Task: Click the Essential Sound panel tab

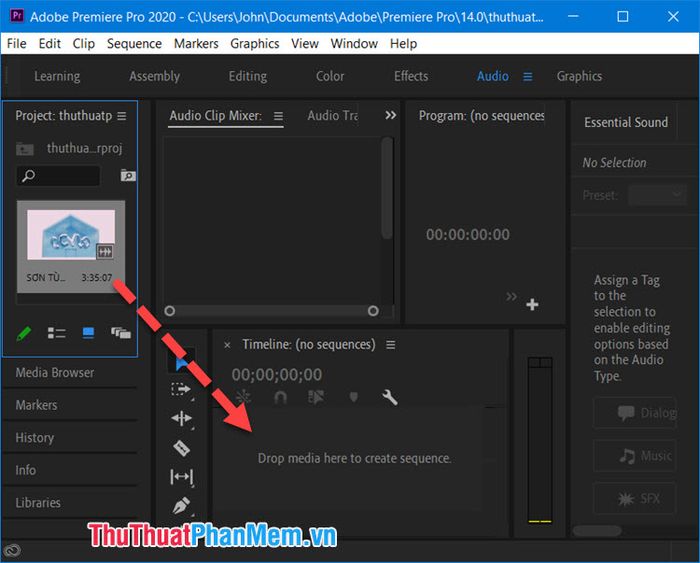Action: pyautogui.click(x=626, y=122)
